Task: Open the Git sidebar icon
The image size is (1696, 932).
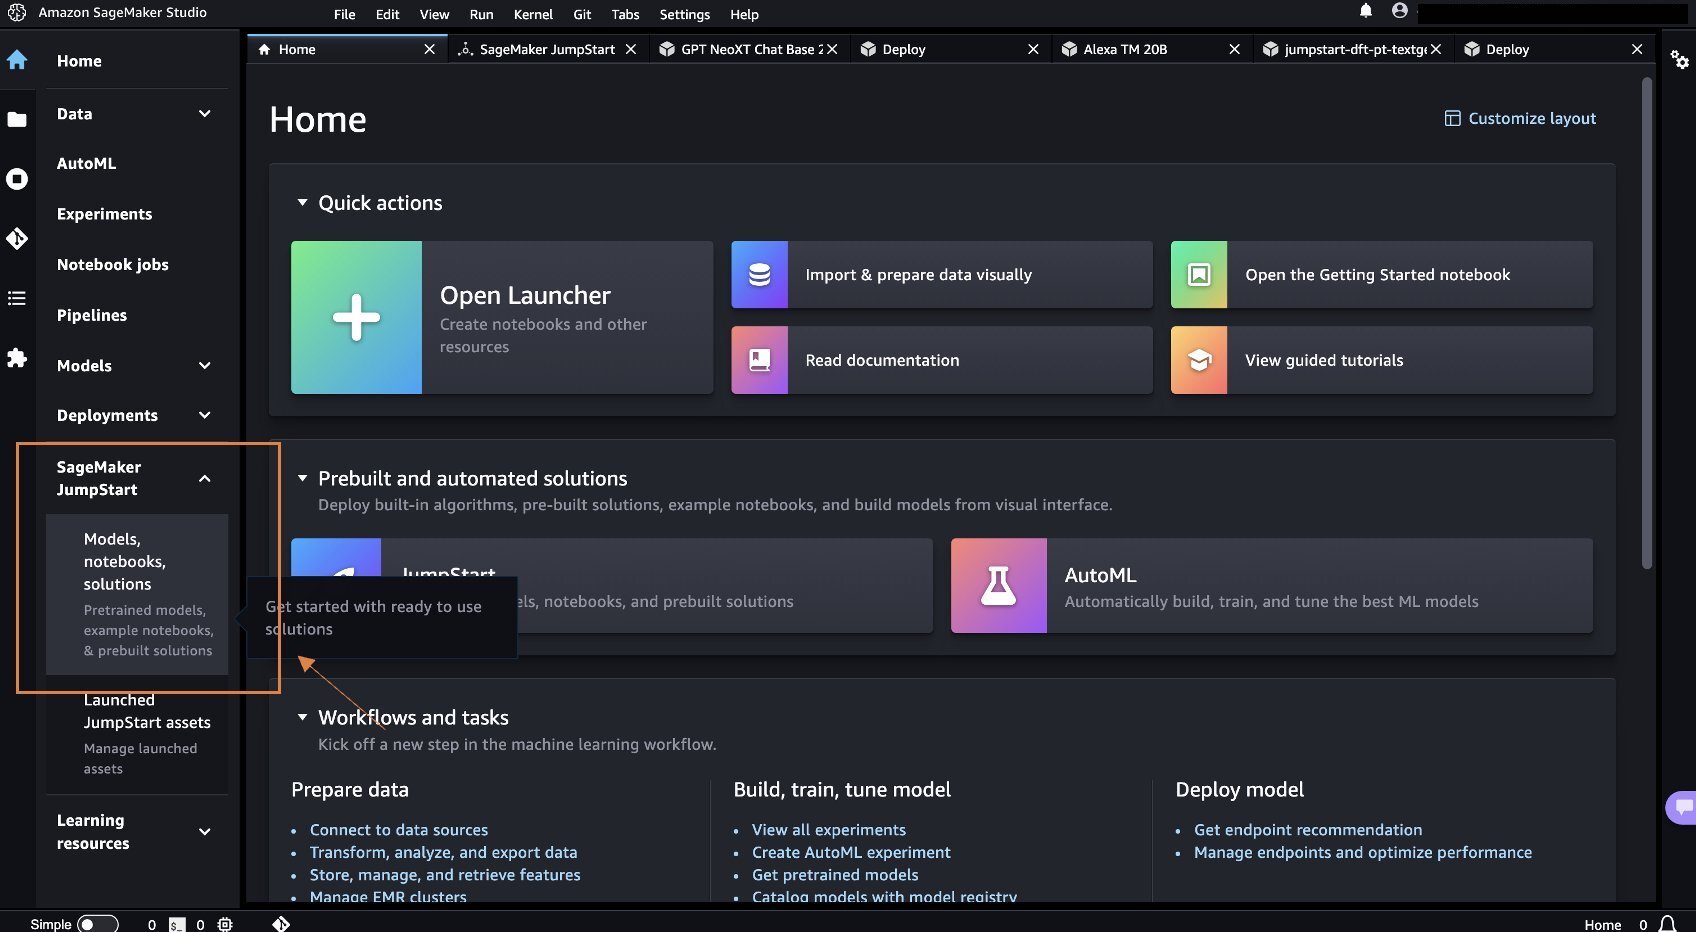Action: tap(17, 239)
